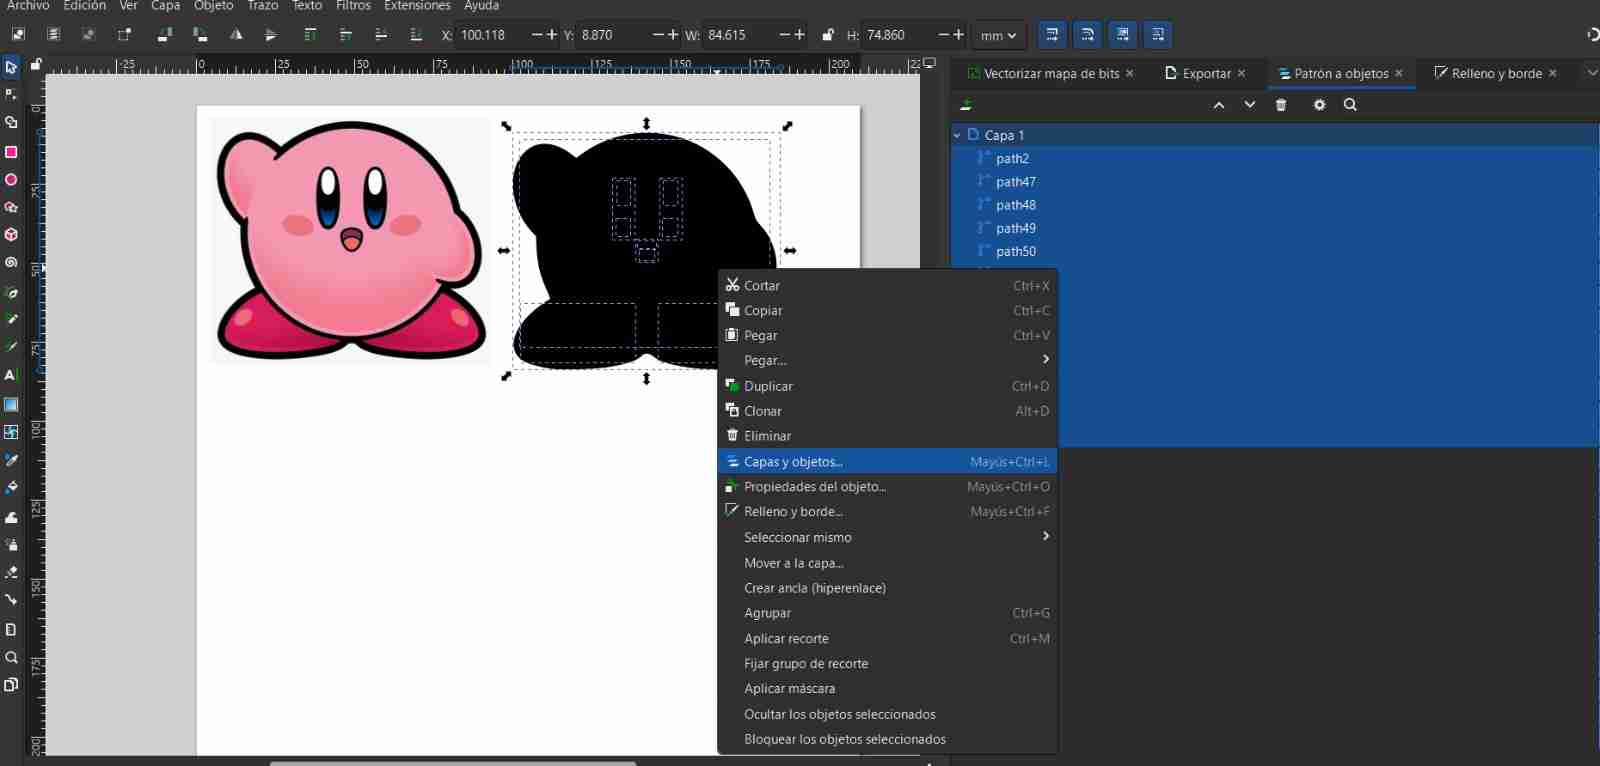Click Select all objects toolbar icon
This screenshot has width=1600, height=766.
point(18,35)
